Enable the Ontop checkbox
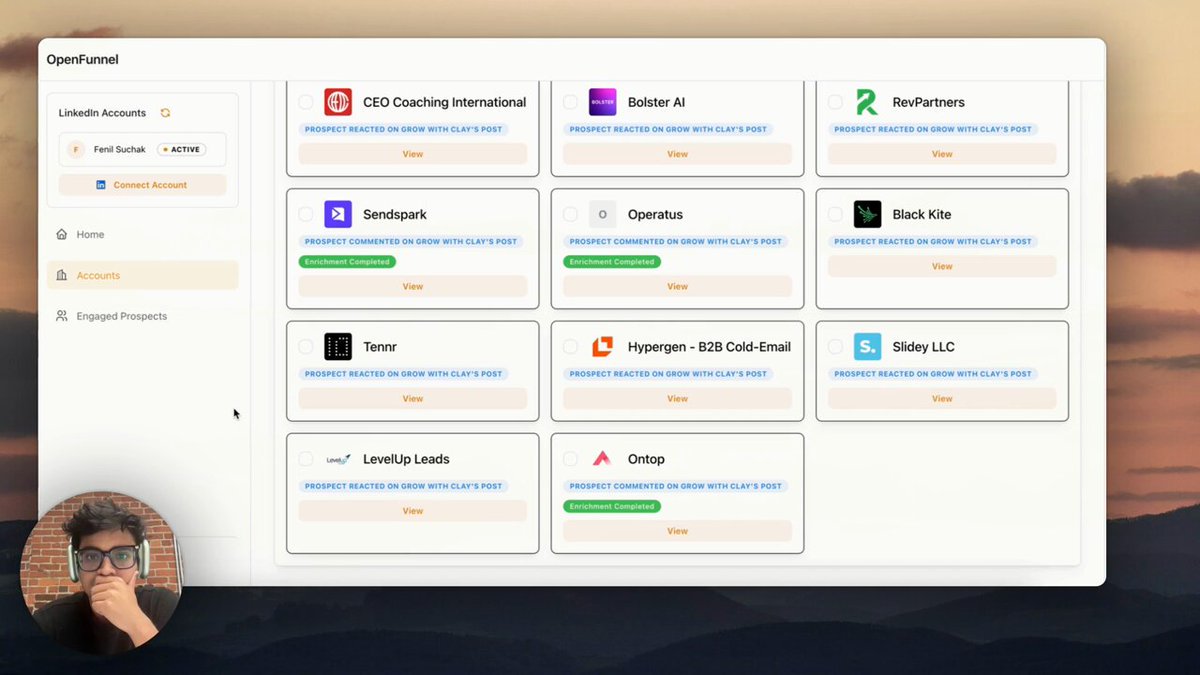 [x=570, y=459]
